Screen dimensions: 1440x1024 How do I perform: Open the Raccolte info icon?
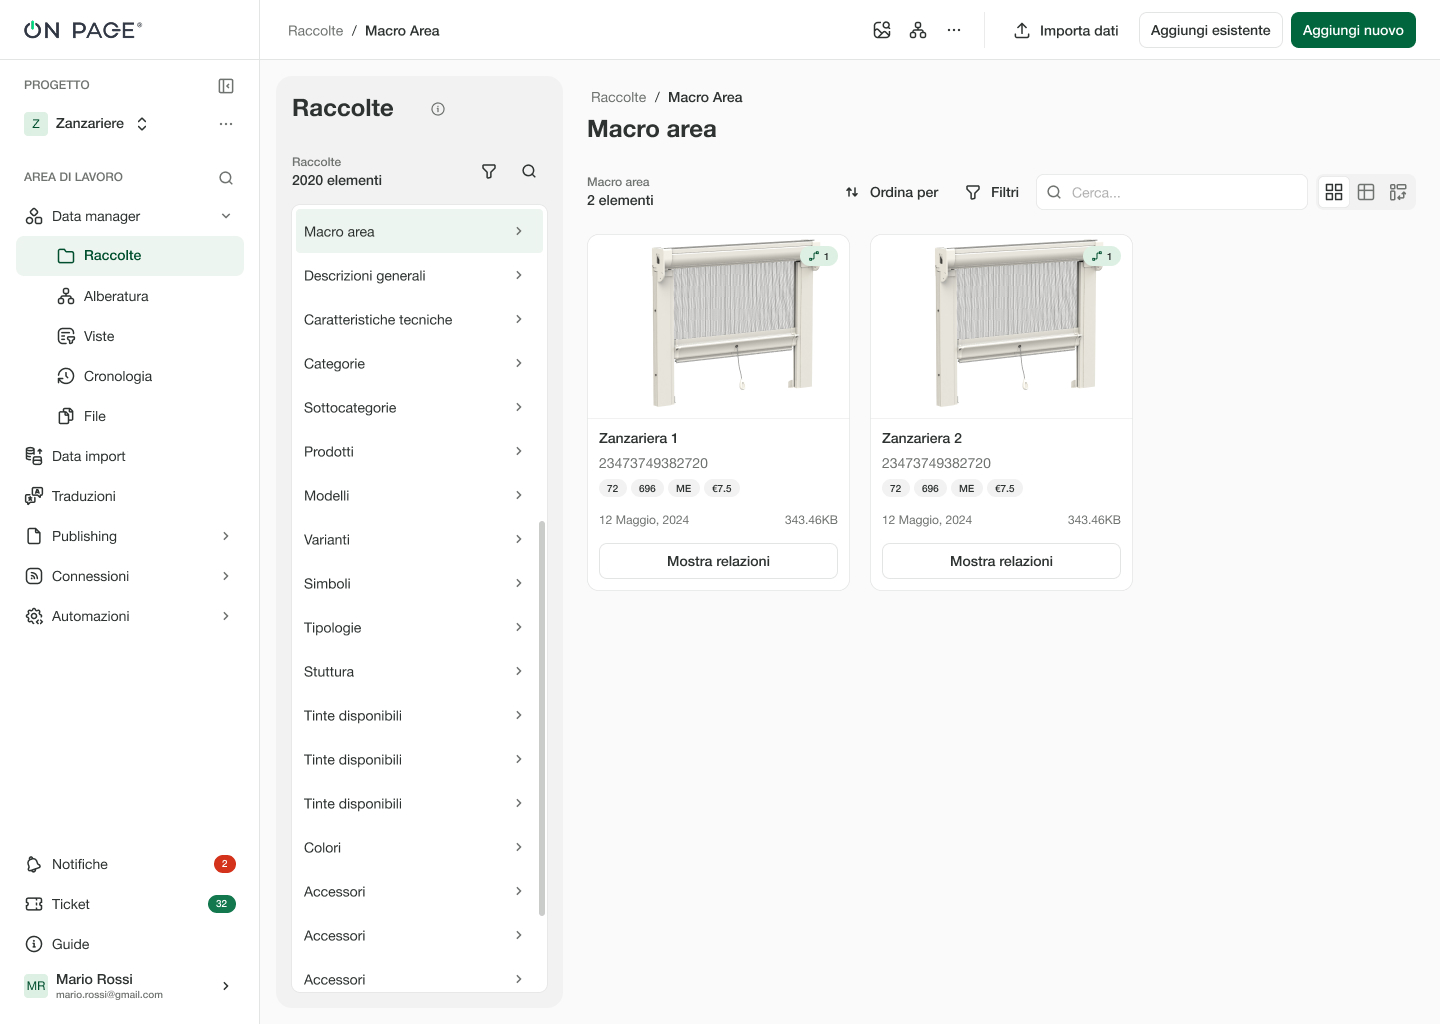(438, 109)
